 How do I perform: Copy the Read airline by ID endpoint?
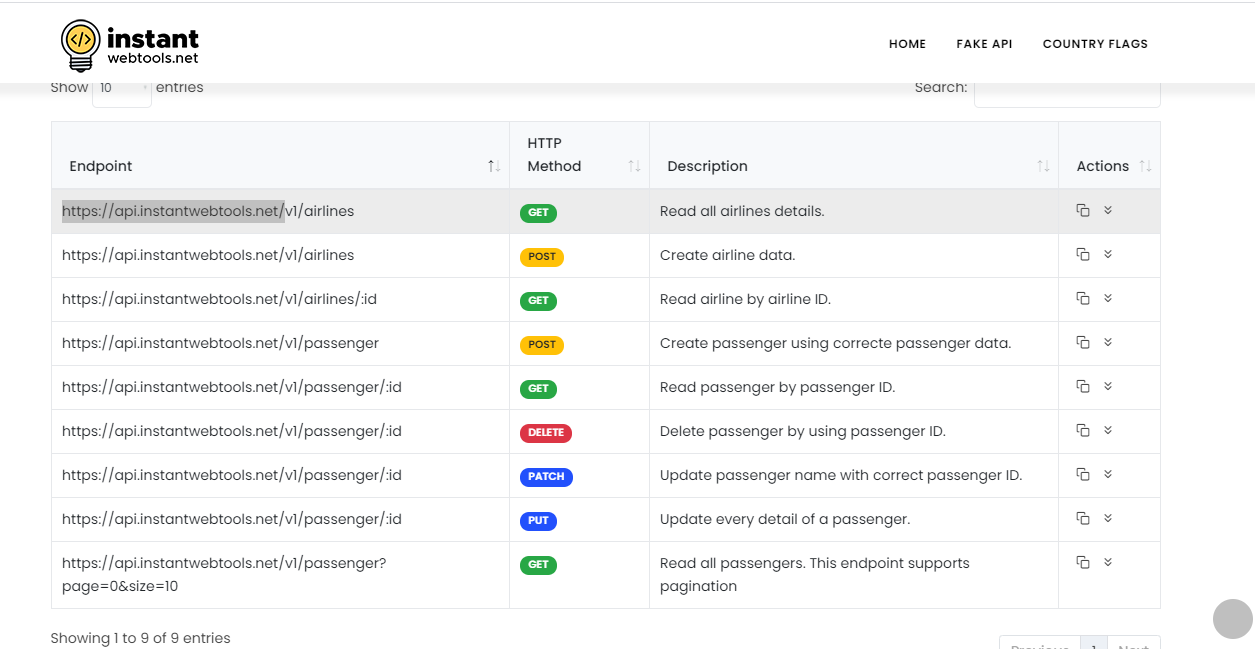click(x=1082, y=299)
